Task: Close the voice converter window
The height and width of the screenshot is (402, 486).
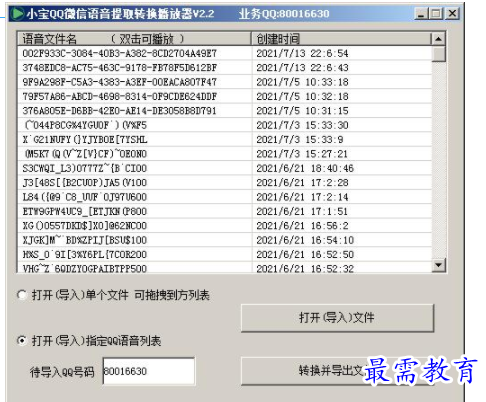Action: pos(452,14)
